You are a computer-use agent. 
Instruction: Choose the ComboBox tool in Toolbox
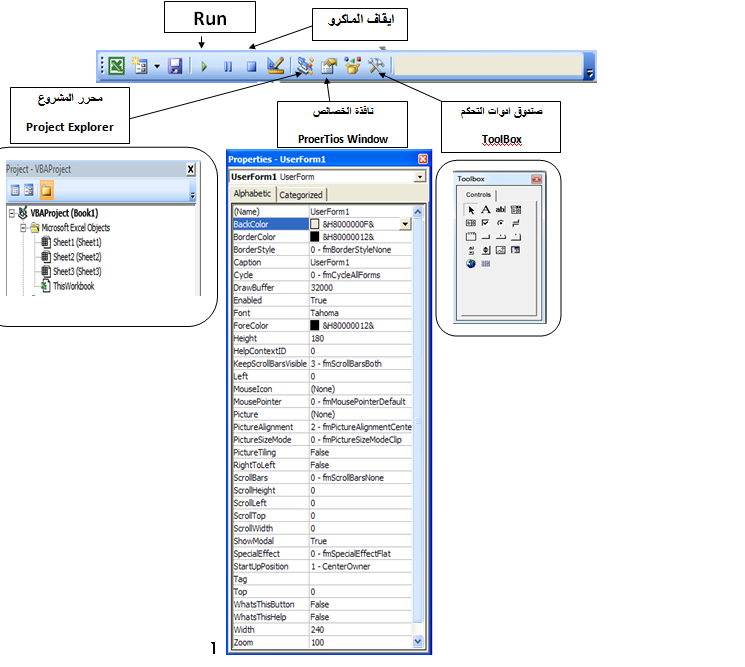[516, 210]
